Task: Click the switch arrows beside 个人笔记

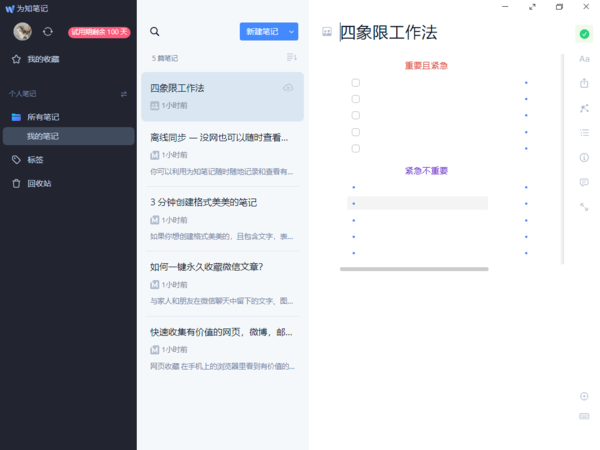Action: (124, 94)
